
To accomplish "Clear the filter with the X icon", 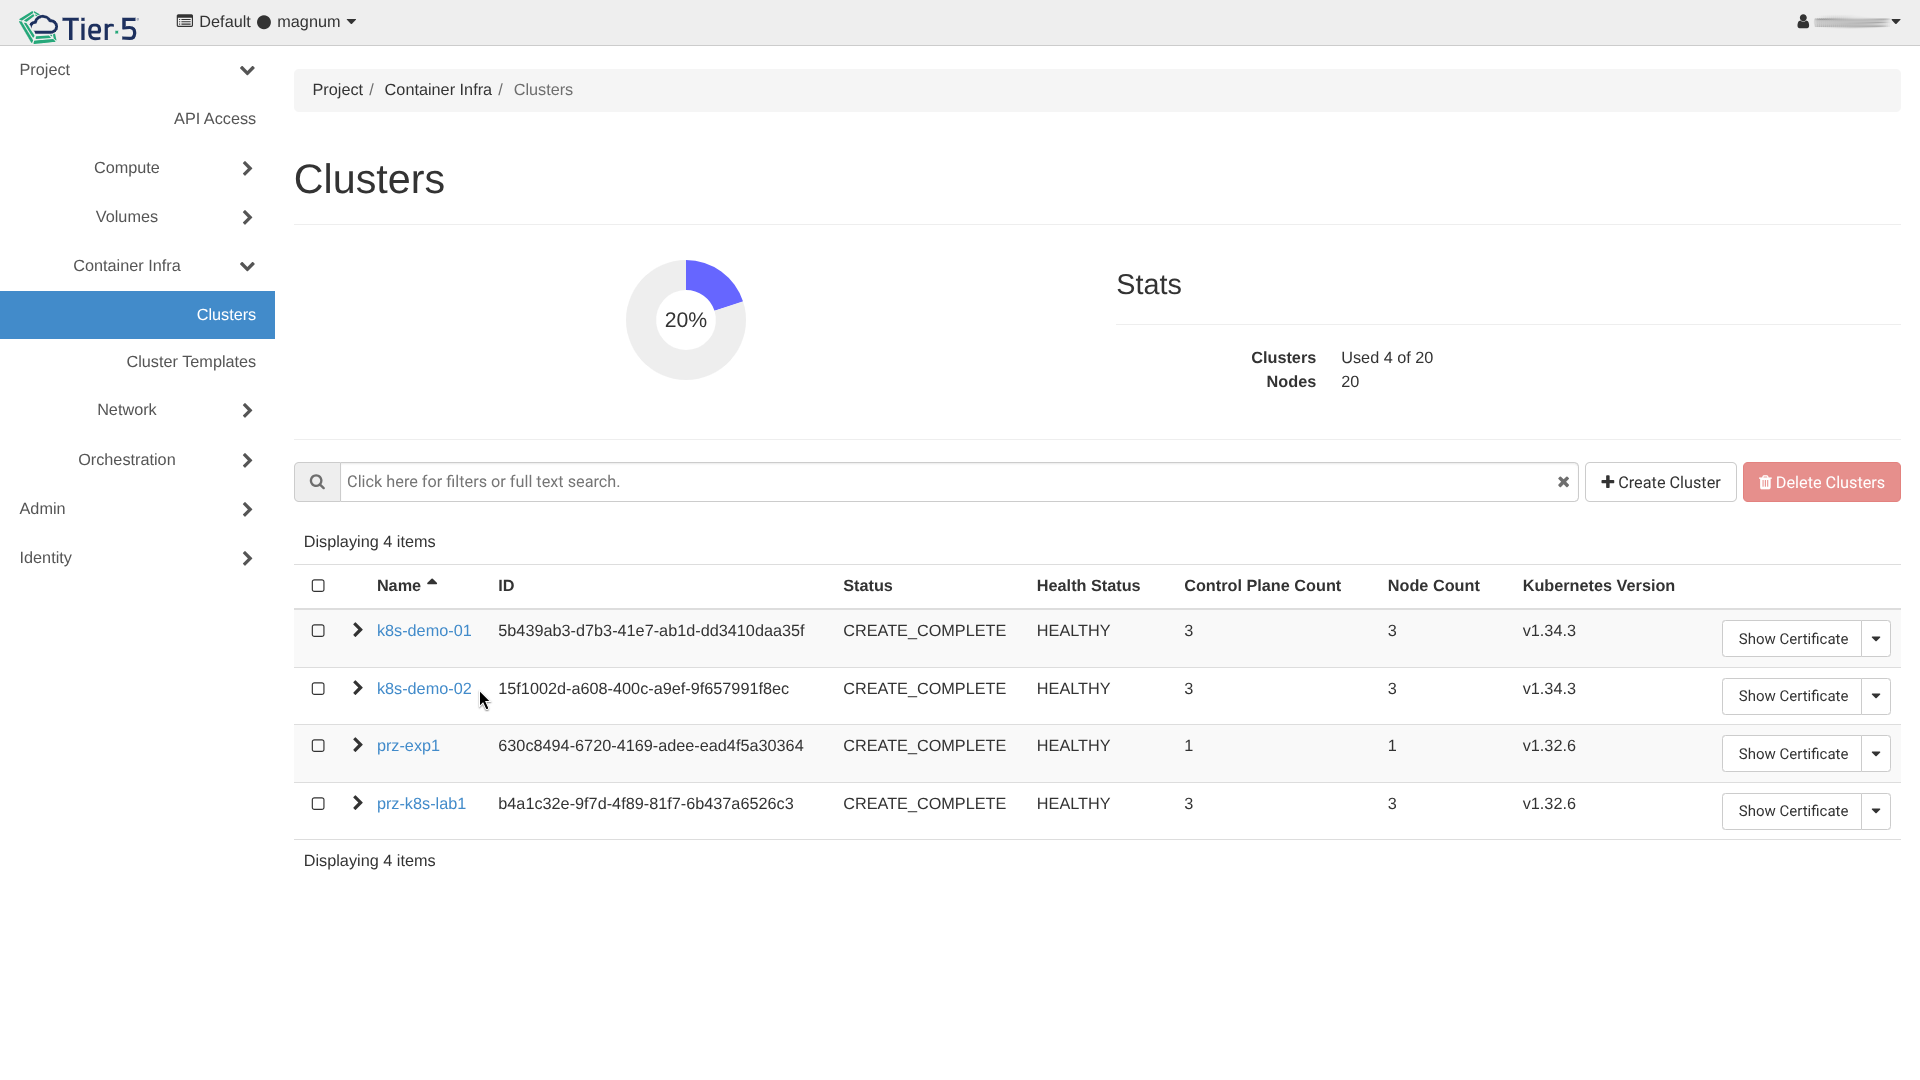I will coord(1563,482).
